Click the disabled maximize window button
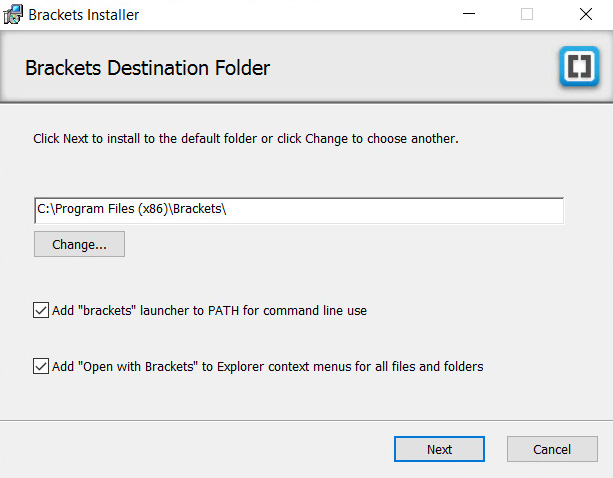The image size is (613, 478). (x=527, y=14)
